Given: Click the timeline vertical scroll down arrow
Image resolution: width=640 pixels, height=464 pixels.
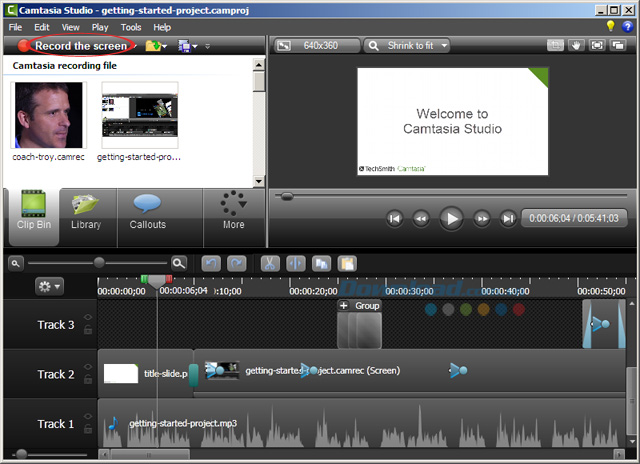Looking at the screenshot, I should [632, 442].
